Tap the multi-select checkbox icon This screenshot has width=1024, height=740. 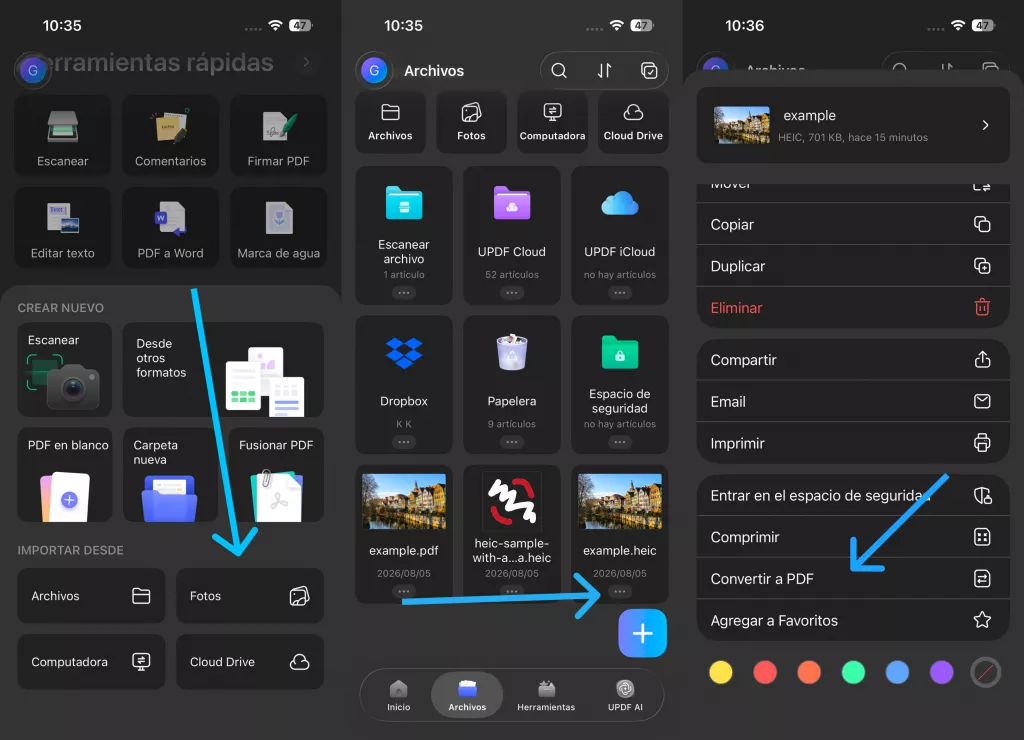point(649,71)
